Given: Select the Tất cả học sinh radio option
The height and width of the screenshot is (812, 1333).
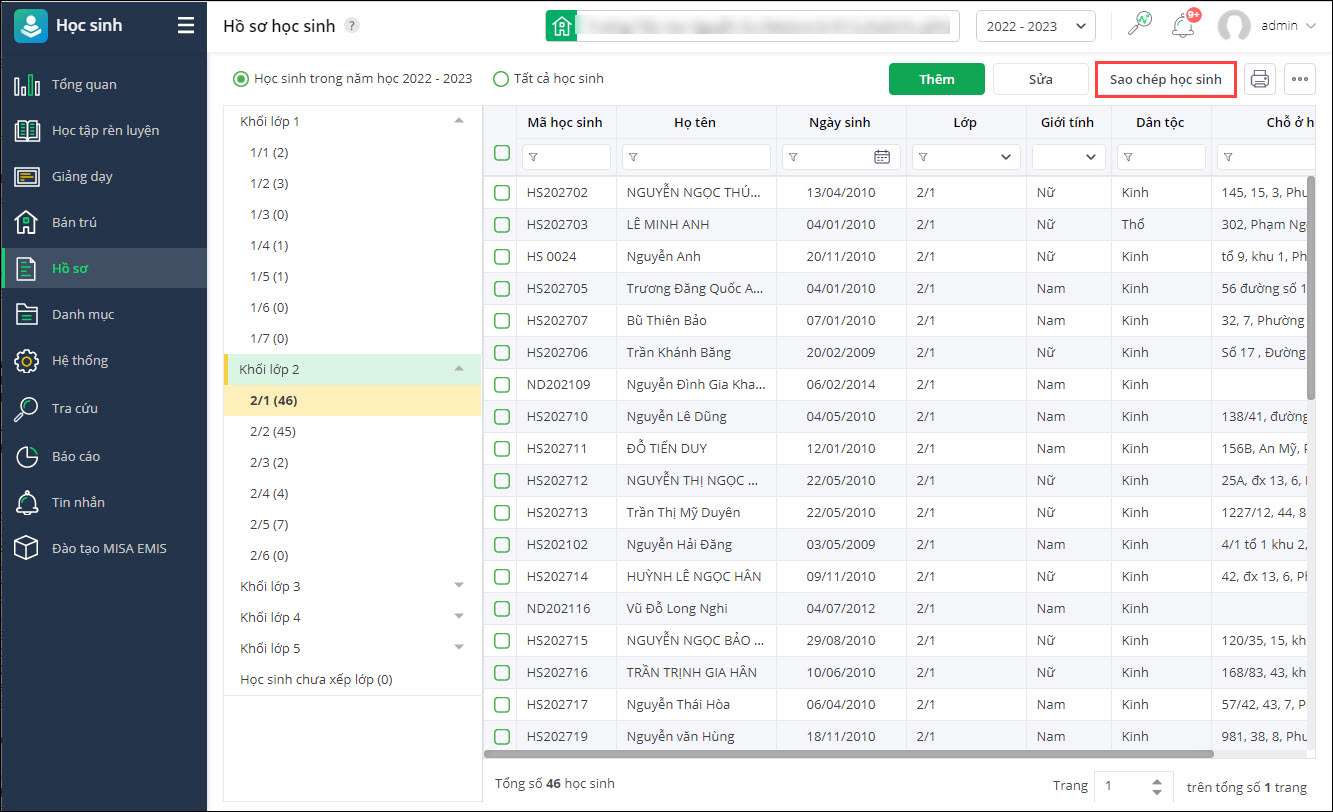Looking at the screenshot, I should pyautogui.click(x=501, y=79).
